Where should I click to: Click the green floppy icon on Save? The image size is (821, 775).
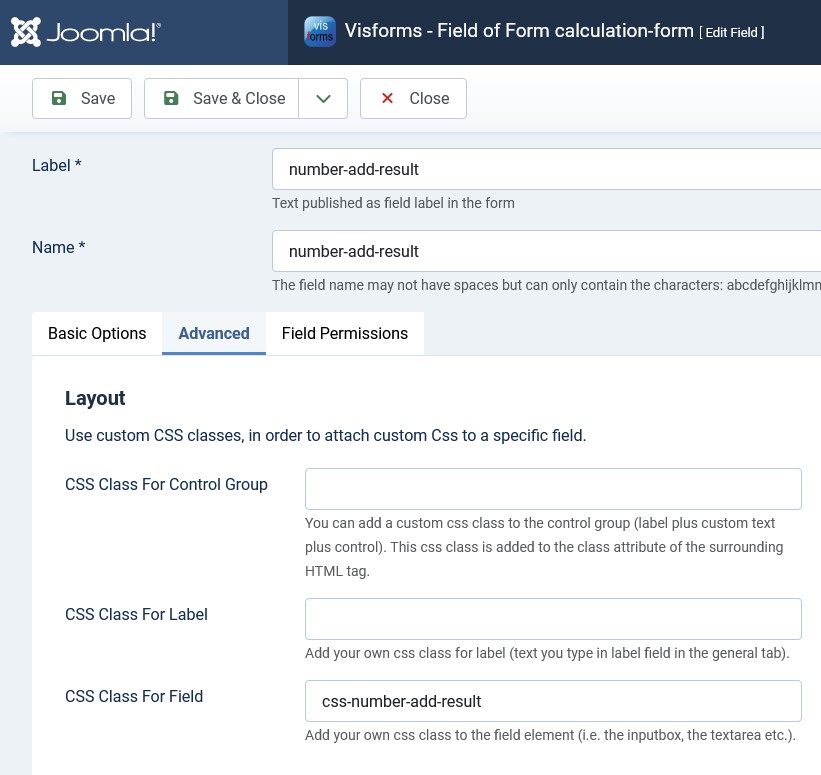click(59, 98)
